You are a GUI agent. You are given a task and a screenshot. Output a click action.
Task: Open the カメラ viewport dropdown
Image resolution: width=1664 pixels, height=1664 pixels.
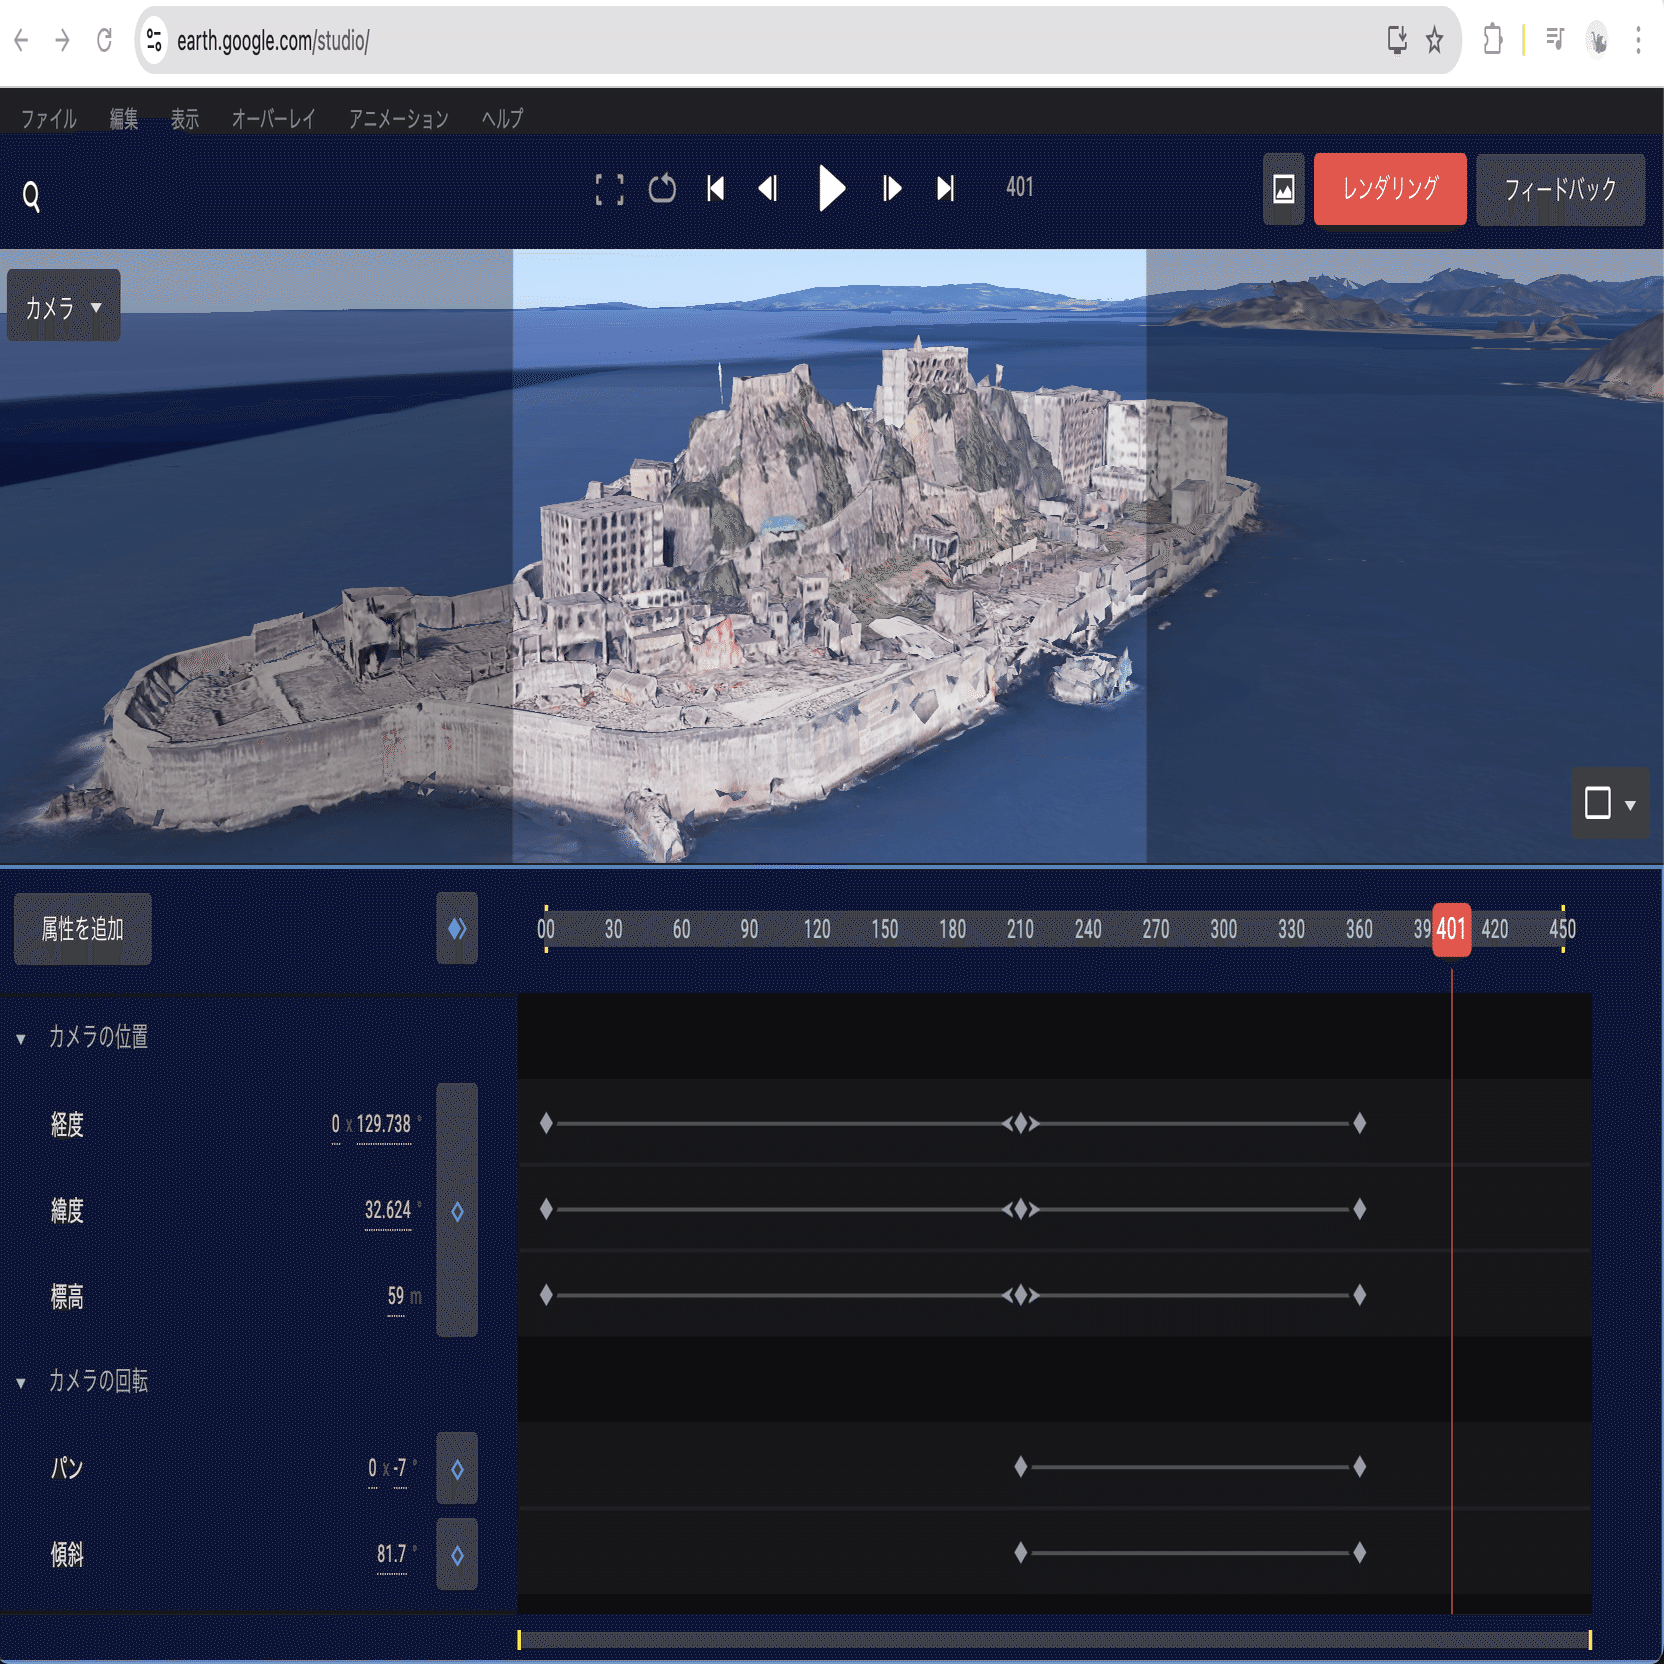click(x=64, y=306)
